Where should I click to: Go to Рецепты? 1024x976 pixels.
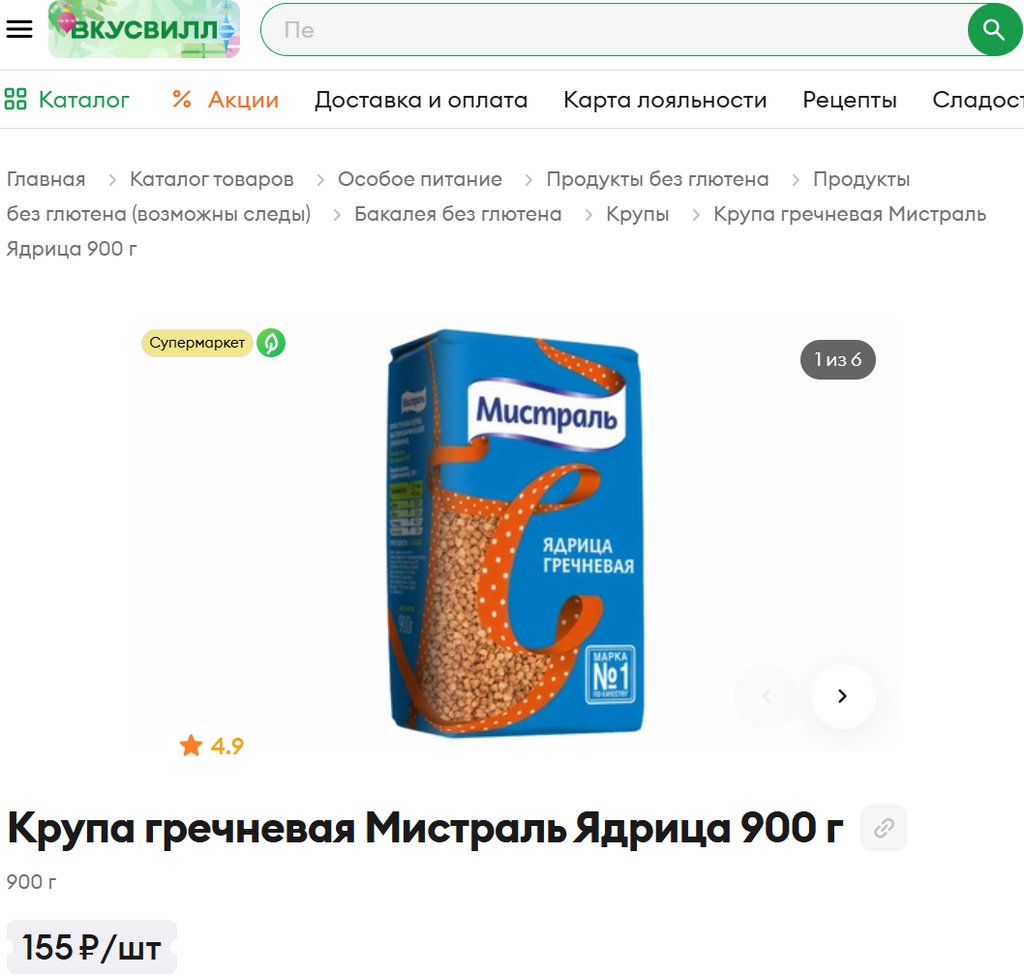(849, 100)
